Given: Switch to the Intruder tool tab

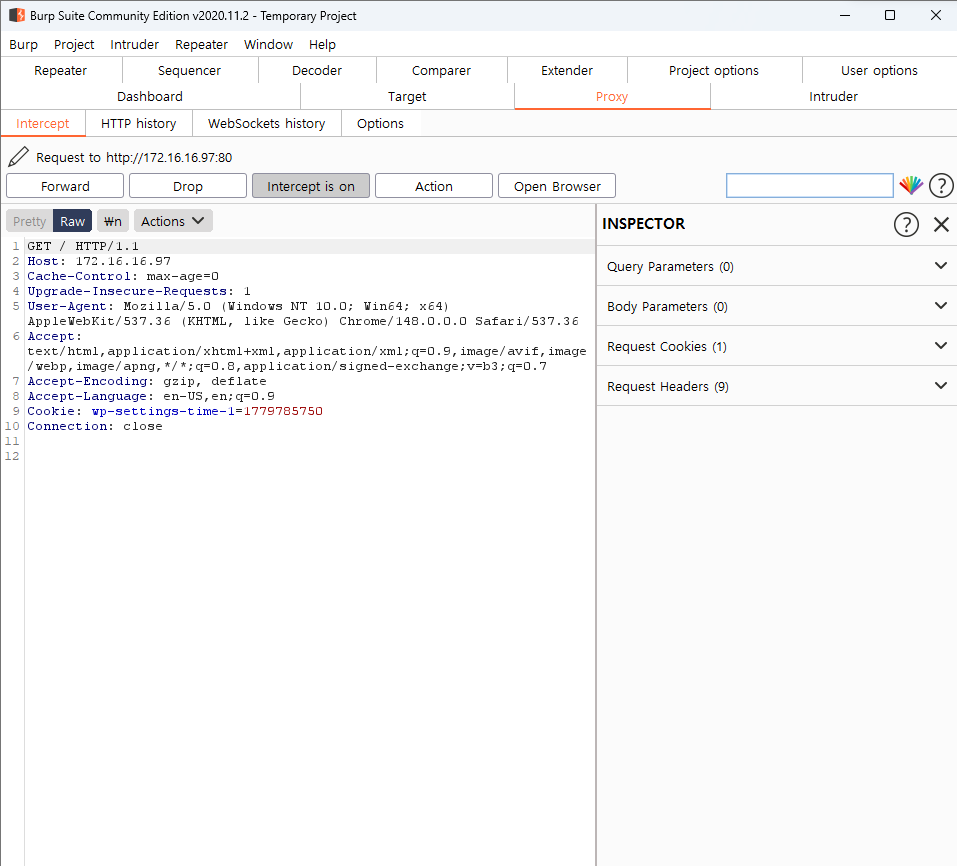Looking at the screenshot, I should click(x=833, y=96).
